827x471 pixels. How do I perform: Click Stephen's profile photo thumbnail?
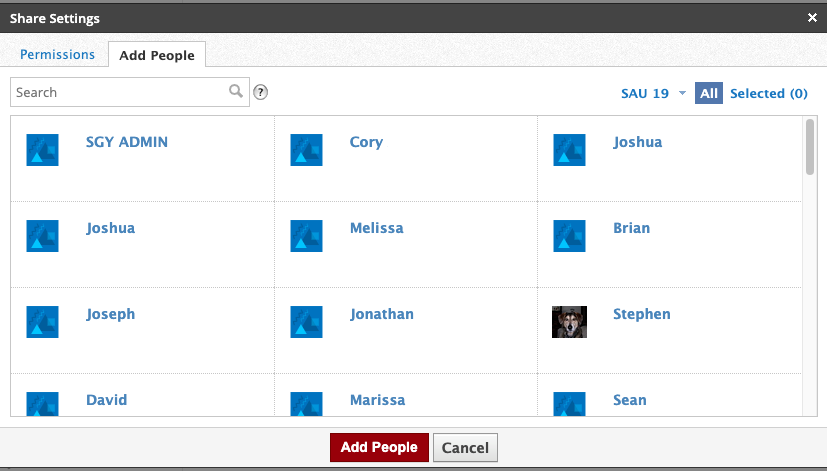[569, 322]
